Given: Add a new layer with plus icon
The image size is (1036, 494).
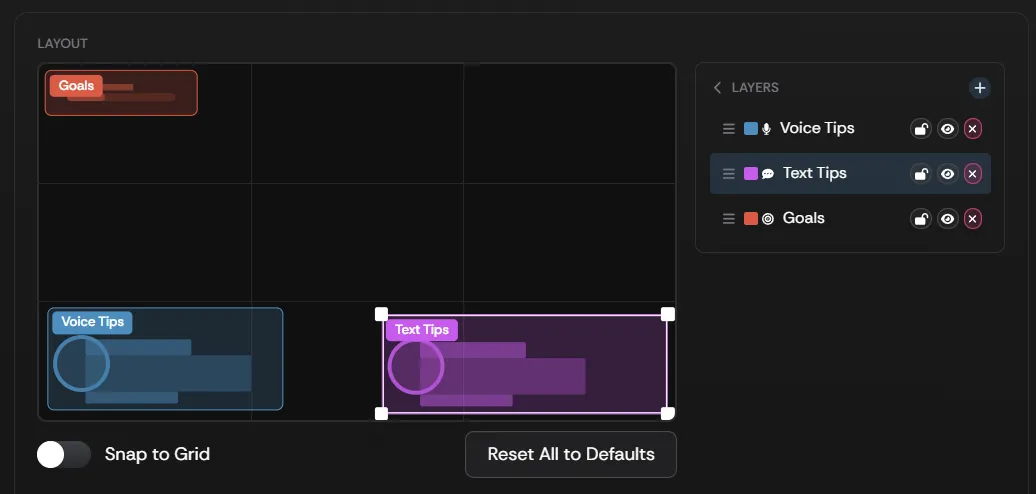Looking at the screenshot, I should click(x=979, y=88).
